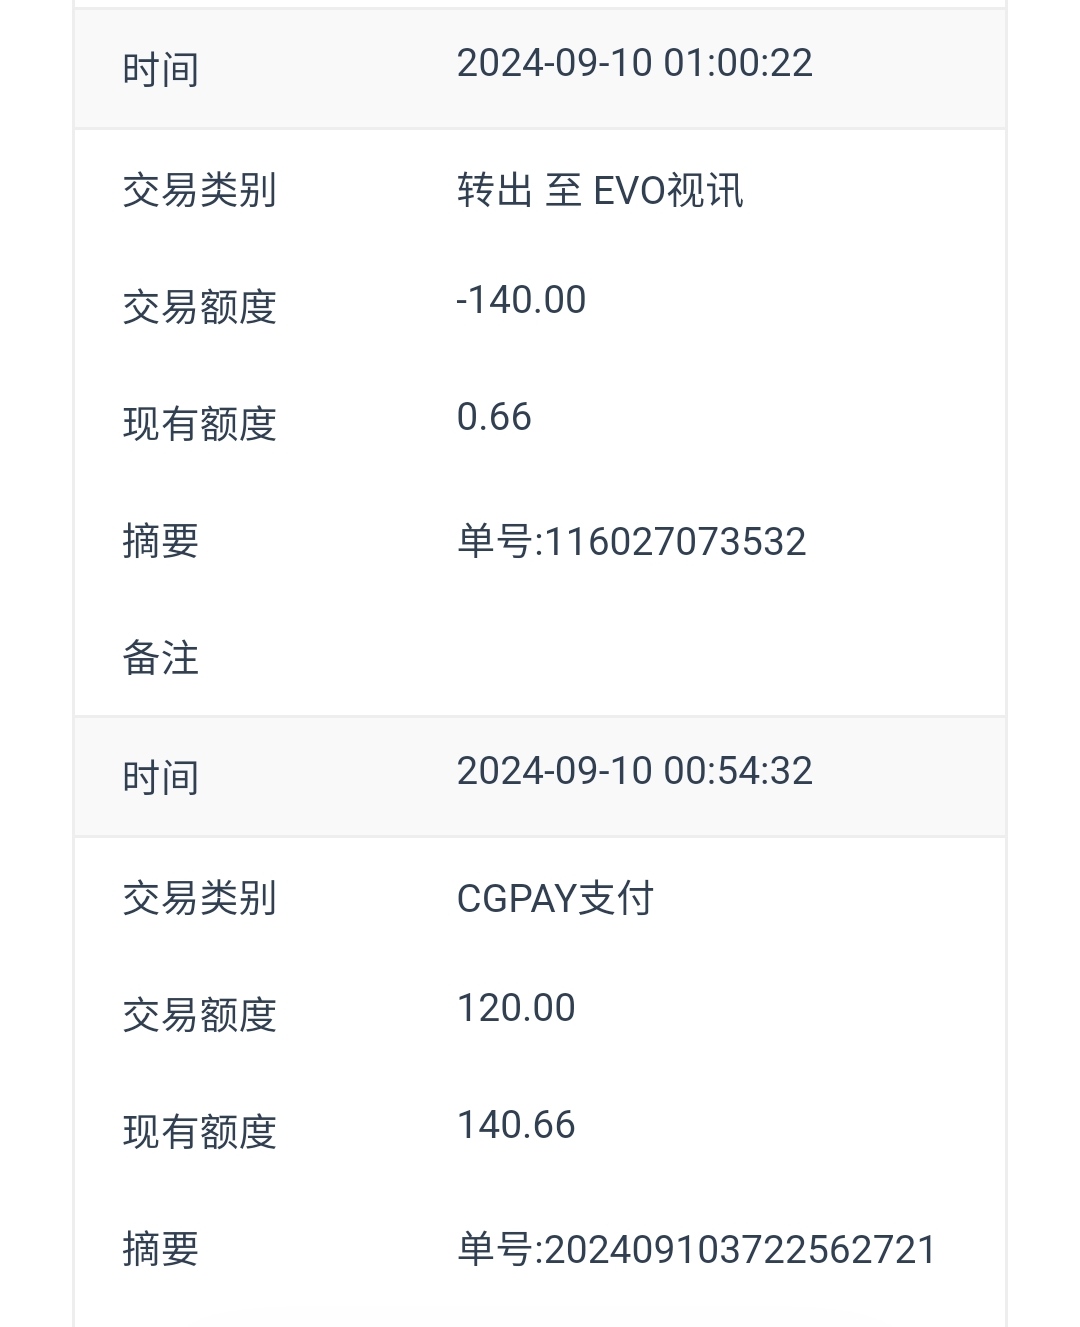
Task: Click the timestamp 2024-09-10 00:54:32
Action: 634,771
